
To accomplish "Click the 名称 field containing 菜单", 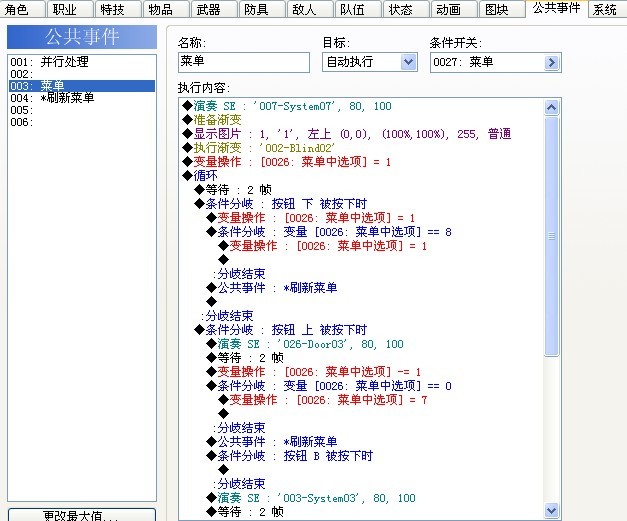I will click(x=244, y=62).
